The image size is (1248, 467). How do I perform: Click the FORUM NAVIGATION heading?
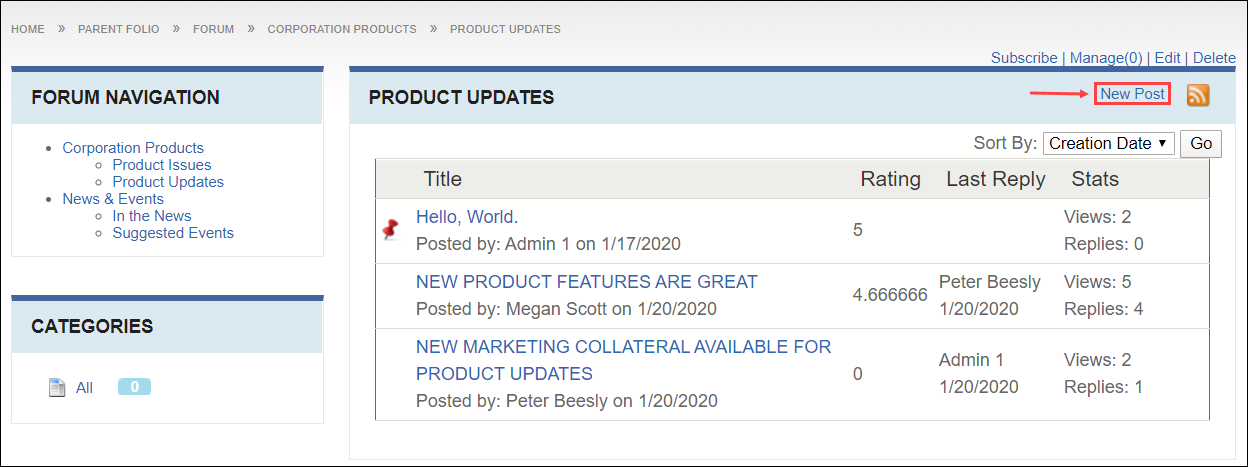(x=126, y=98)
